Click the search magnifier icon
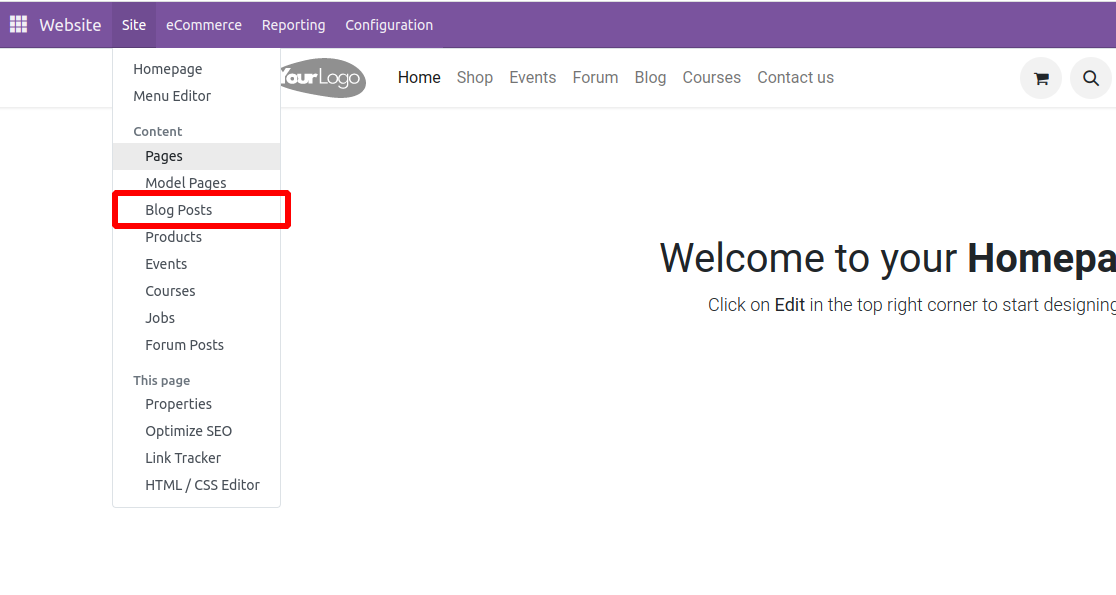This screenshot has width=1116, height=595. click(x=1091, y=78)
